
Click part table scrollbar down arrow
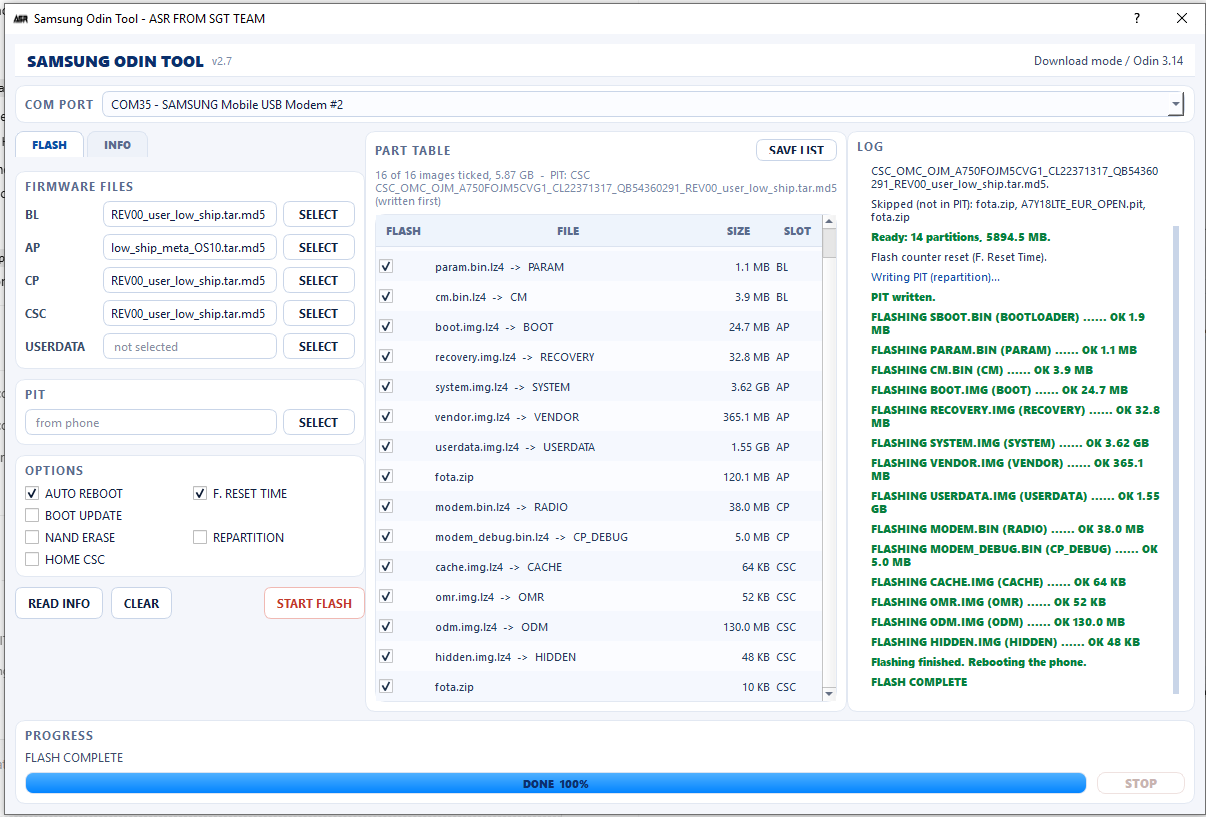point(828,693)
